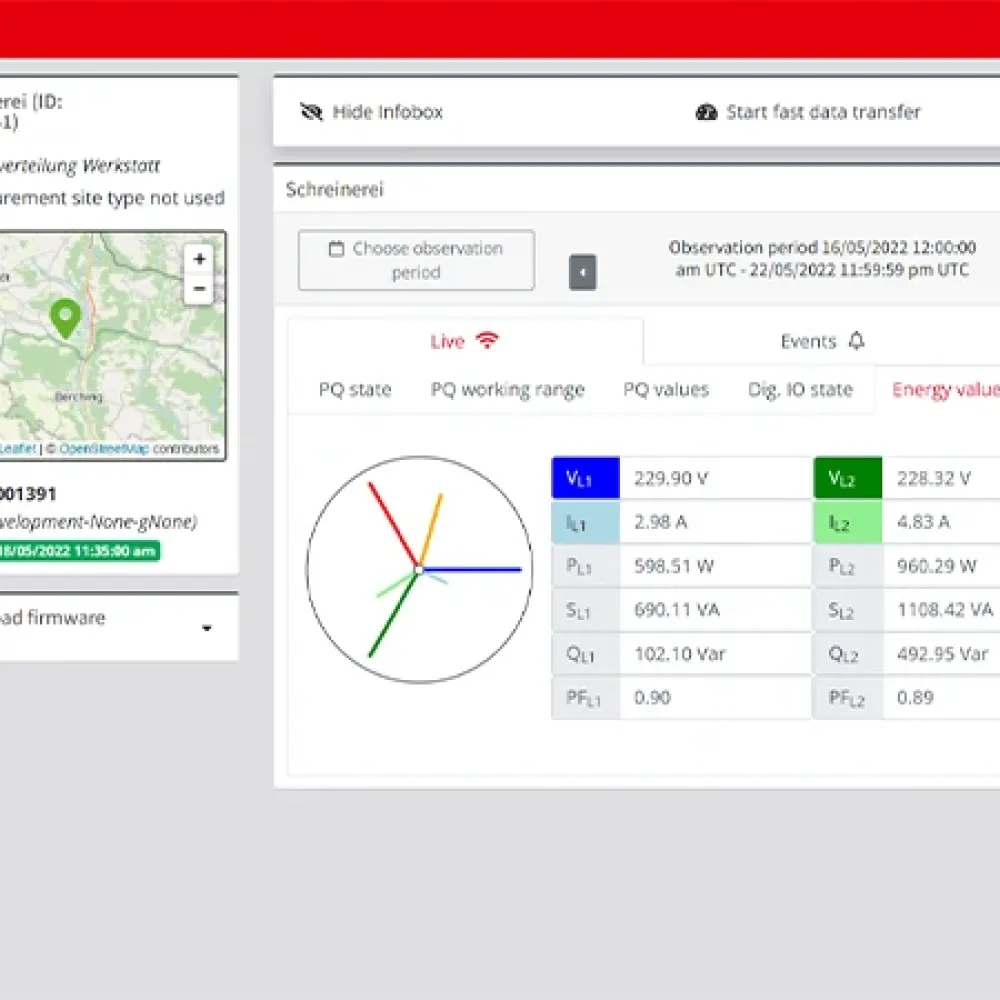Open the Choose observation period picker

pos(416,260)
